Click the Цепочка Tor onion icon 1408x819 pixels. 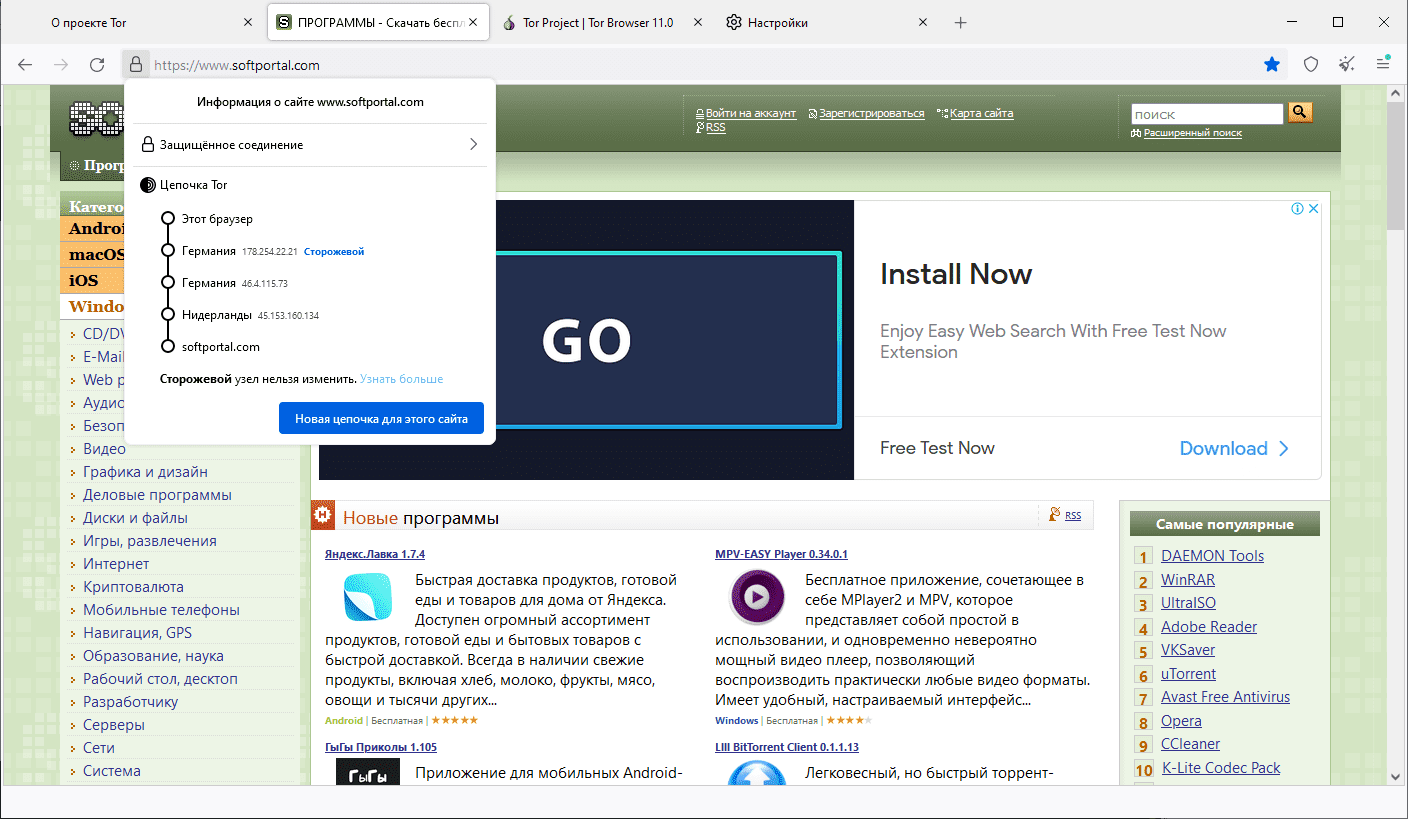click(148, 185)
